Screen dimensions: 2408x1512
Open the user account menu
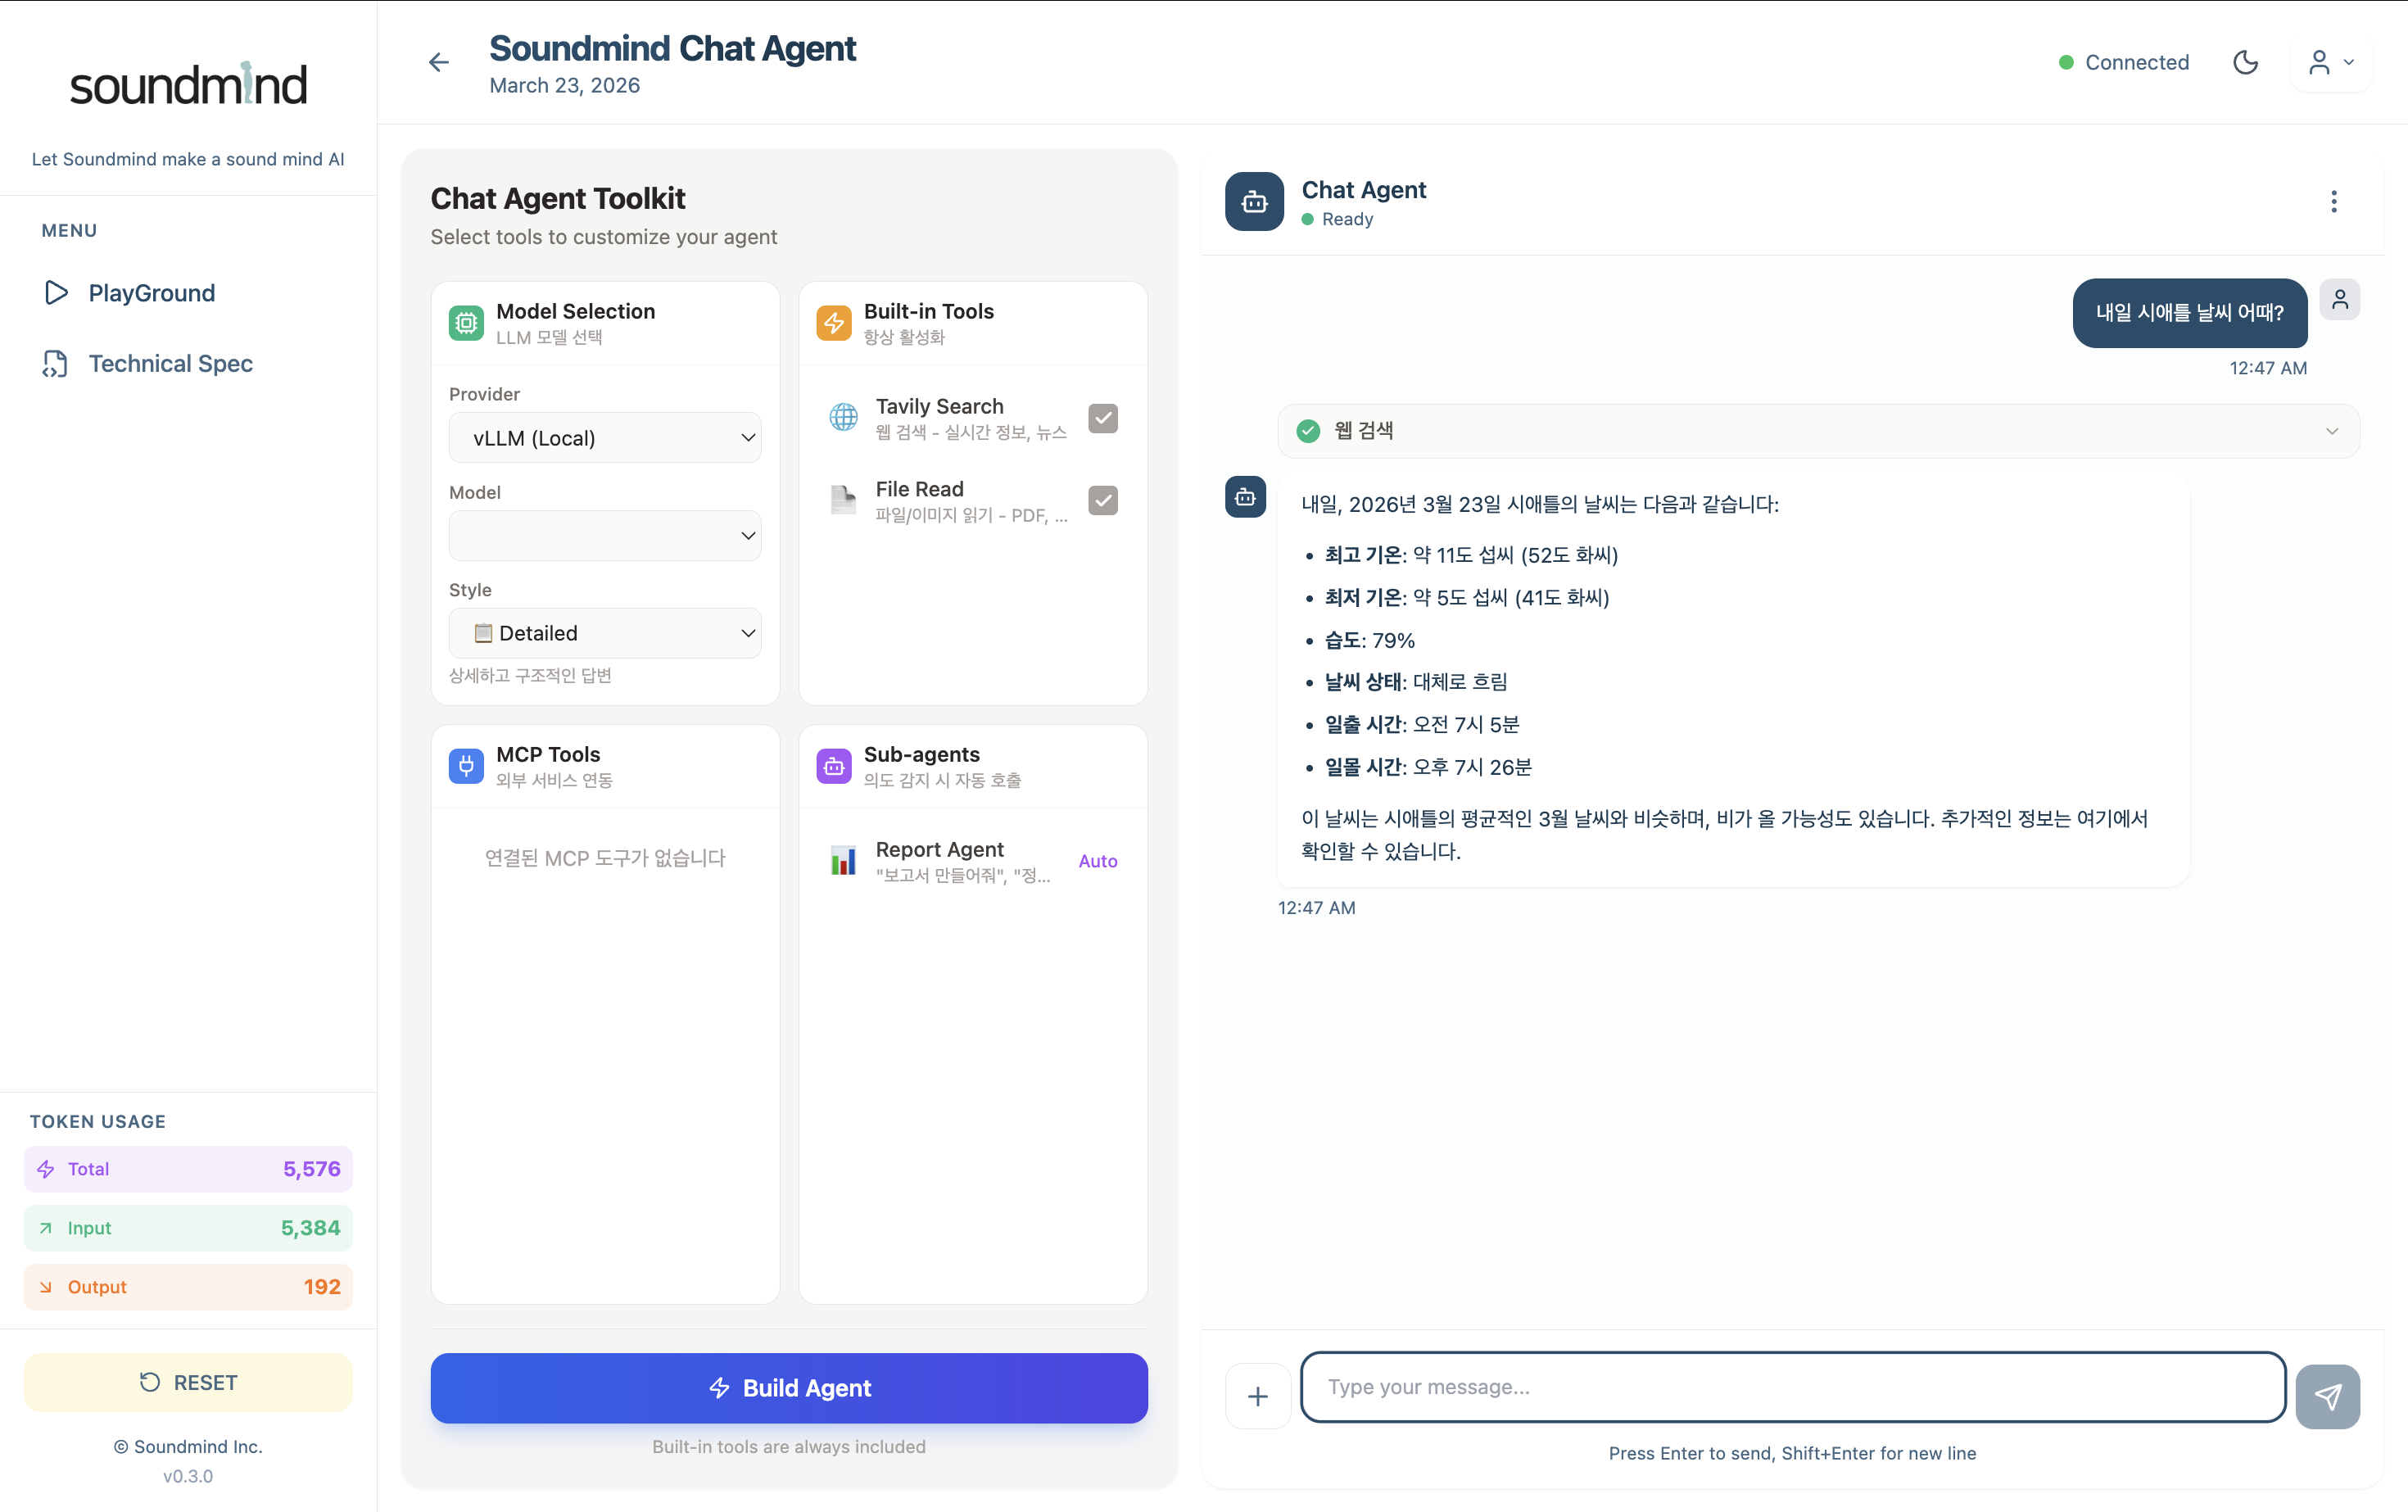point(2331,62)
